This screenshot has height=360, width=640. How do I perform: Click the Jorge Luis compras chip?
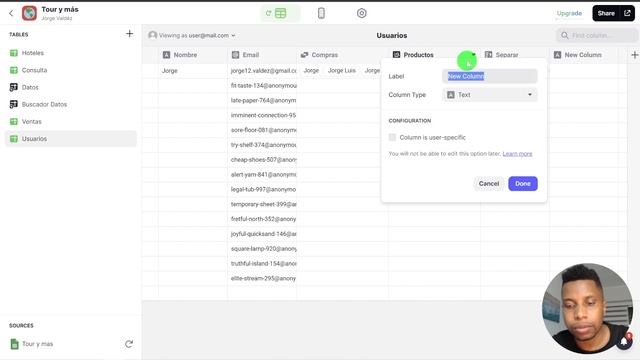[x=342, y=71]
